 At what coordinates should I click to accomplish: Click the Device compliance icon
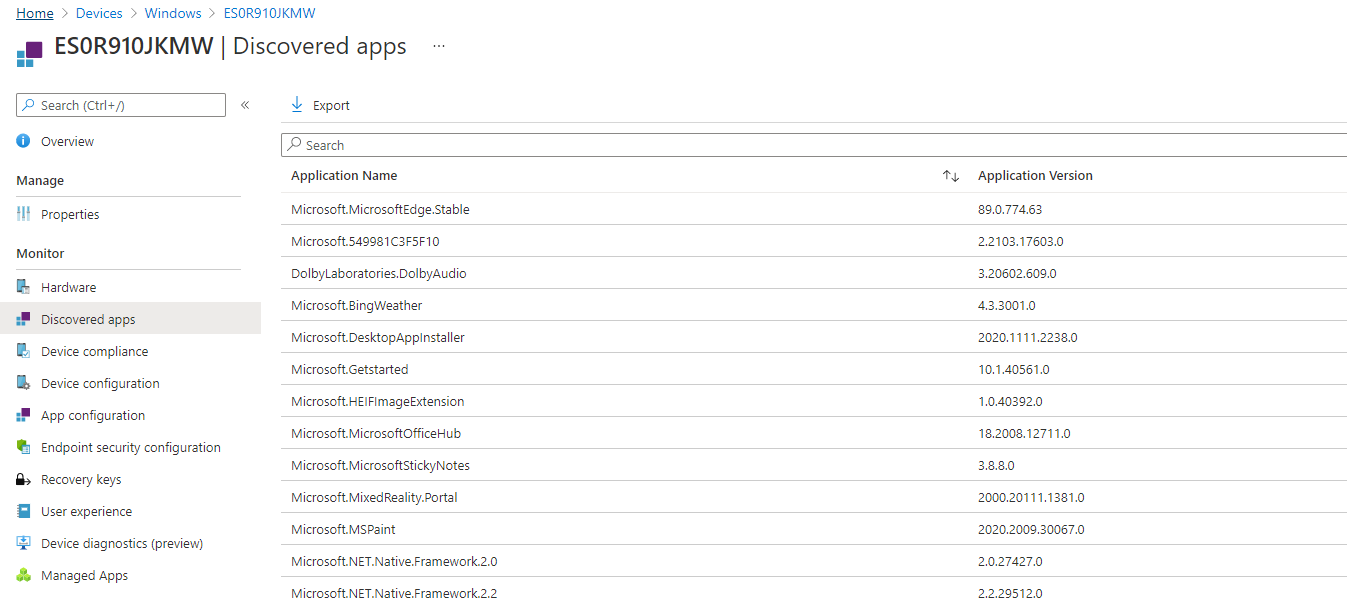24,352
